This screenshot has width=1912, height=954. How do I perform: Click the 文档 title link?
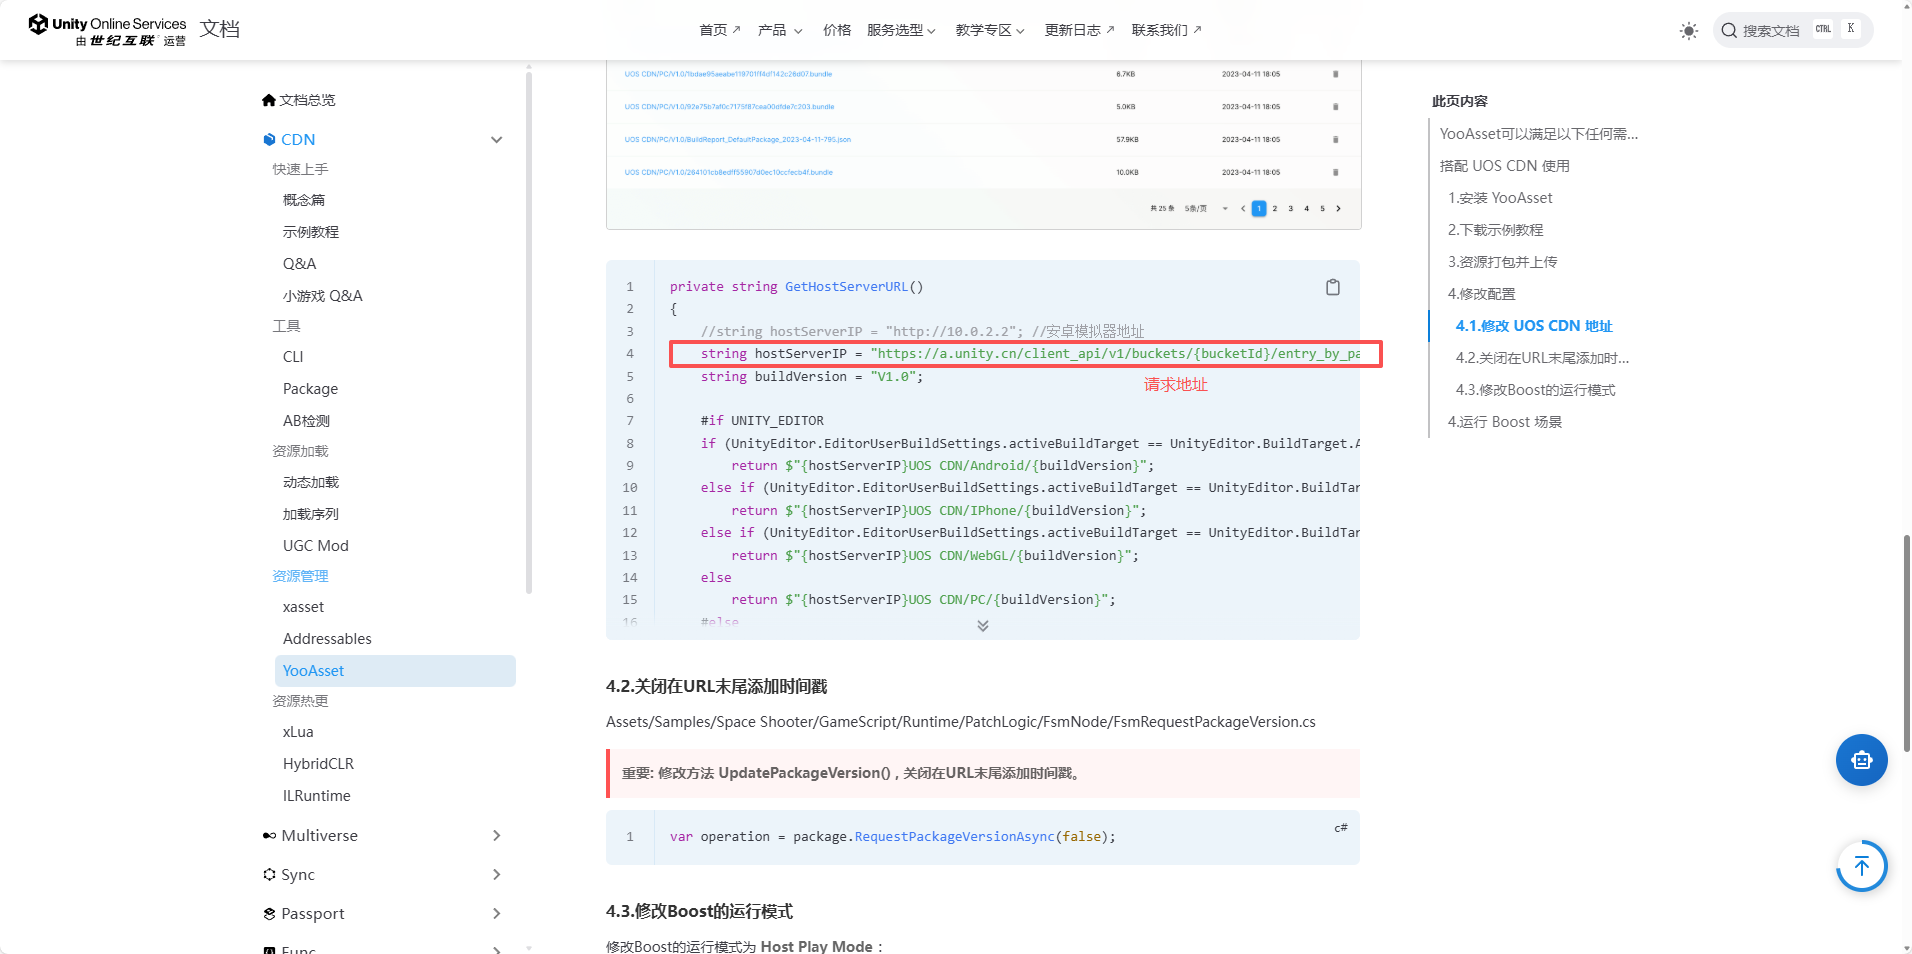point(219,29)
